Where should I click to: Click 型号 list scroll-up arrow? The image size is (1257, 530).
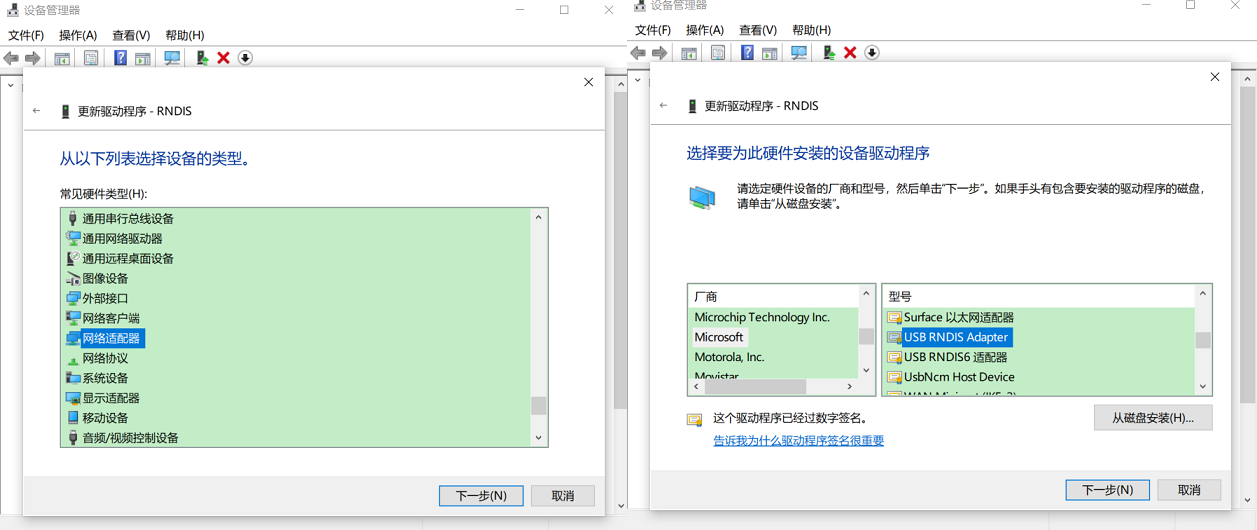click(x=1203, y=294)
